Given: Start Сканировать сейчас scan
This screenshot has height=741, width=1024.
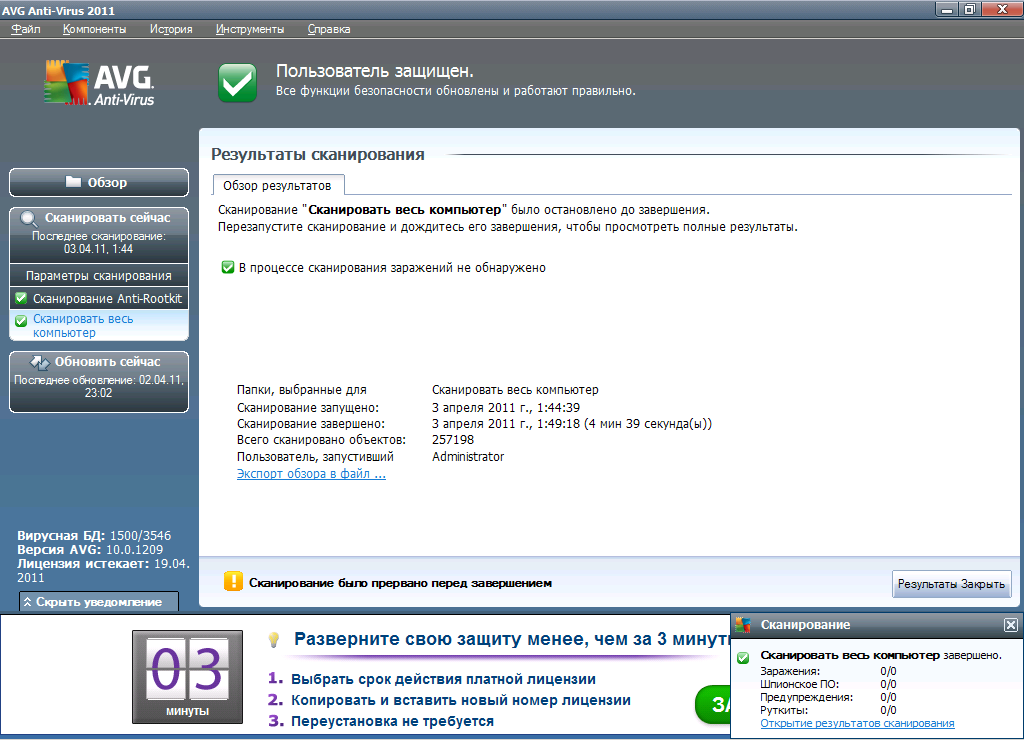Looking at the screenshot, I should click(x=99, y=234).
